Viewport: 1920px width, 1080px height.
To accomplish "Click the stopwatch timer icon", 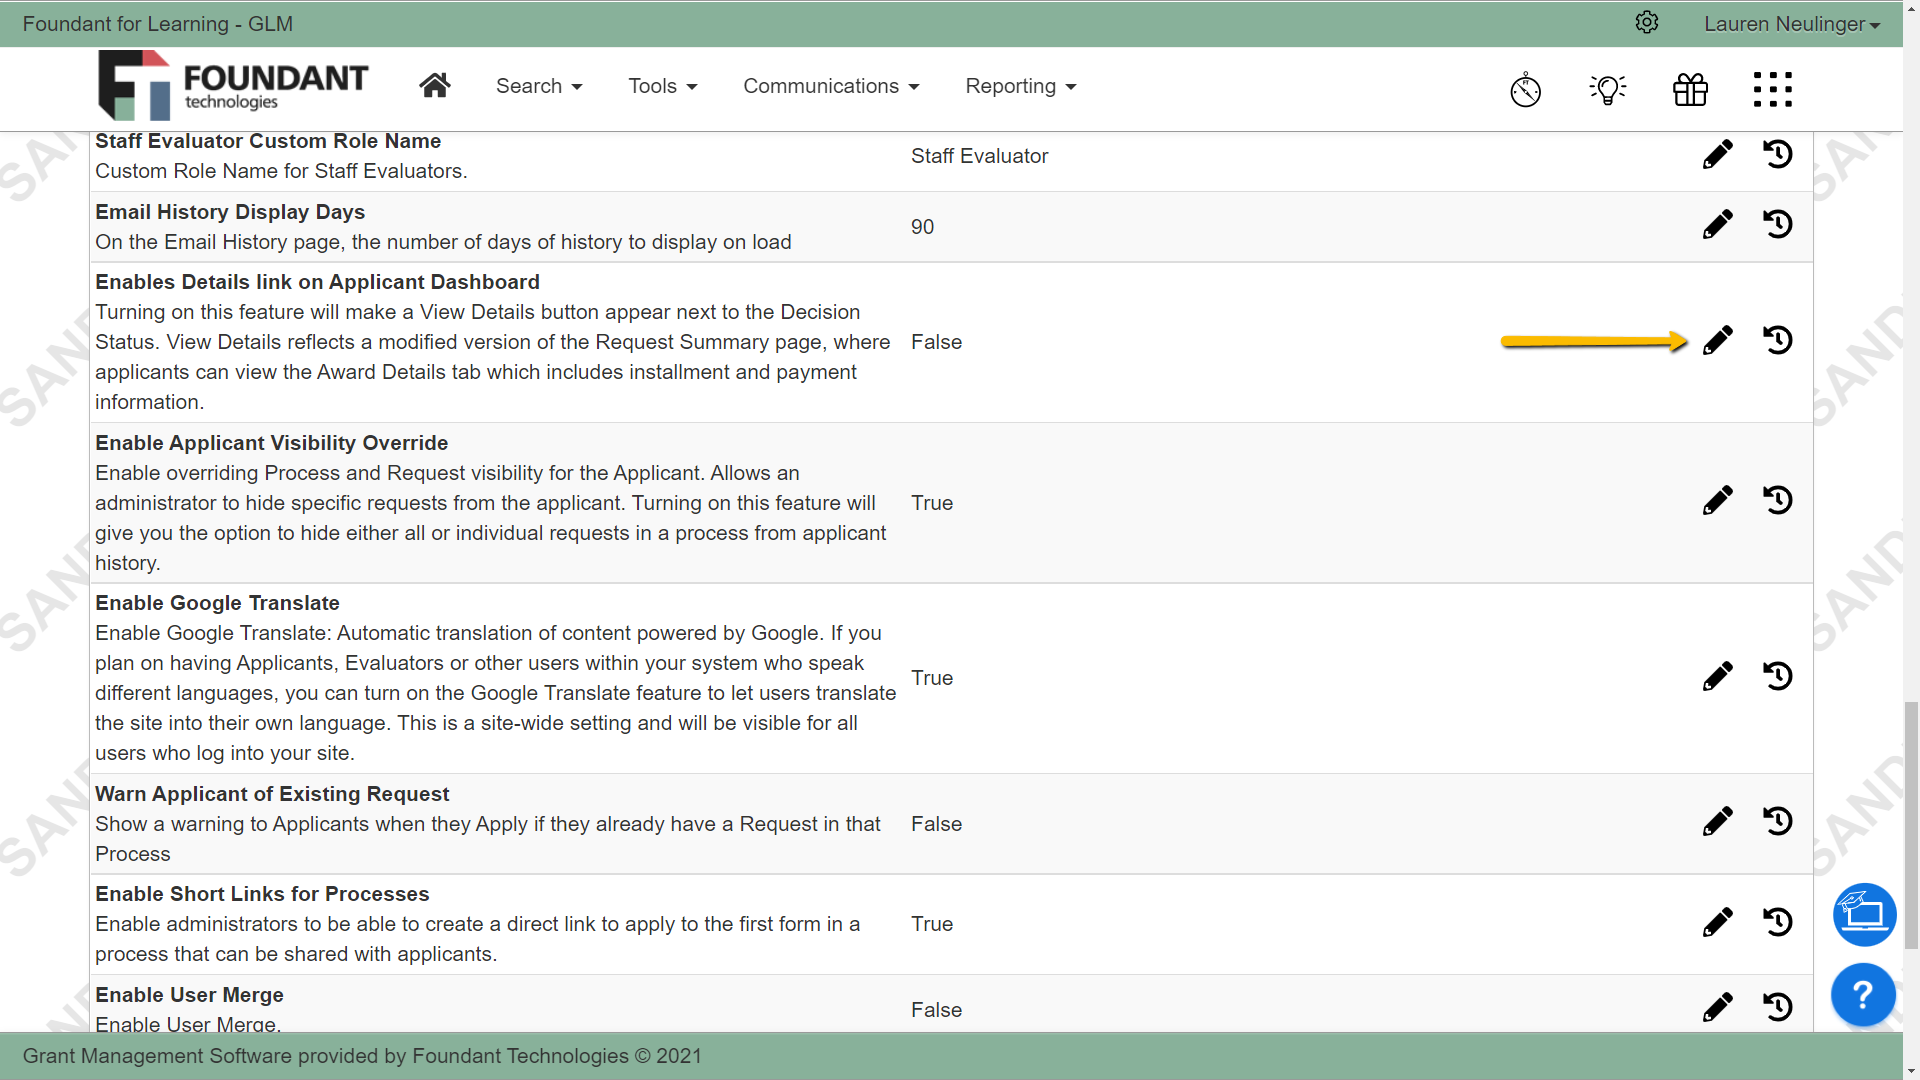I will pyautogui.click(x=1525, y=90).
